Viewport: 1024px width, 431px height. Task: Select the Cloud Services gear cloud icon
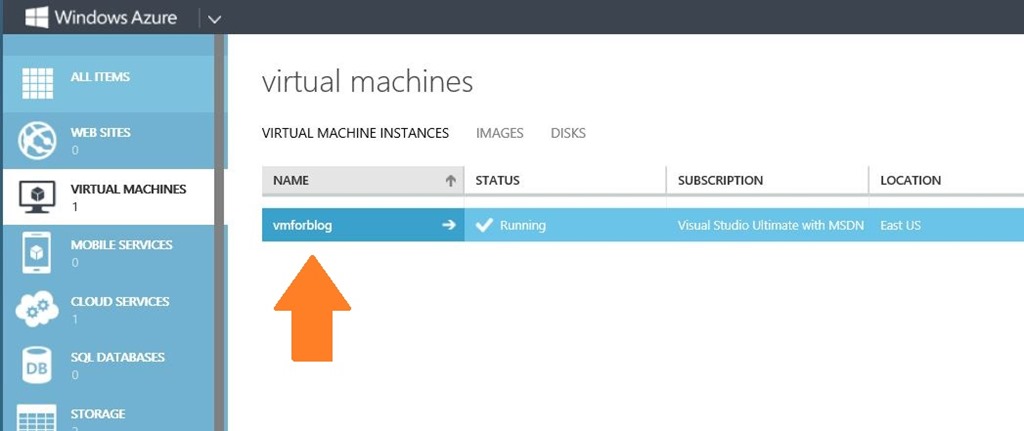pyautogui.click(x=37, y=309)
